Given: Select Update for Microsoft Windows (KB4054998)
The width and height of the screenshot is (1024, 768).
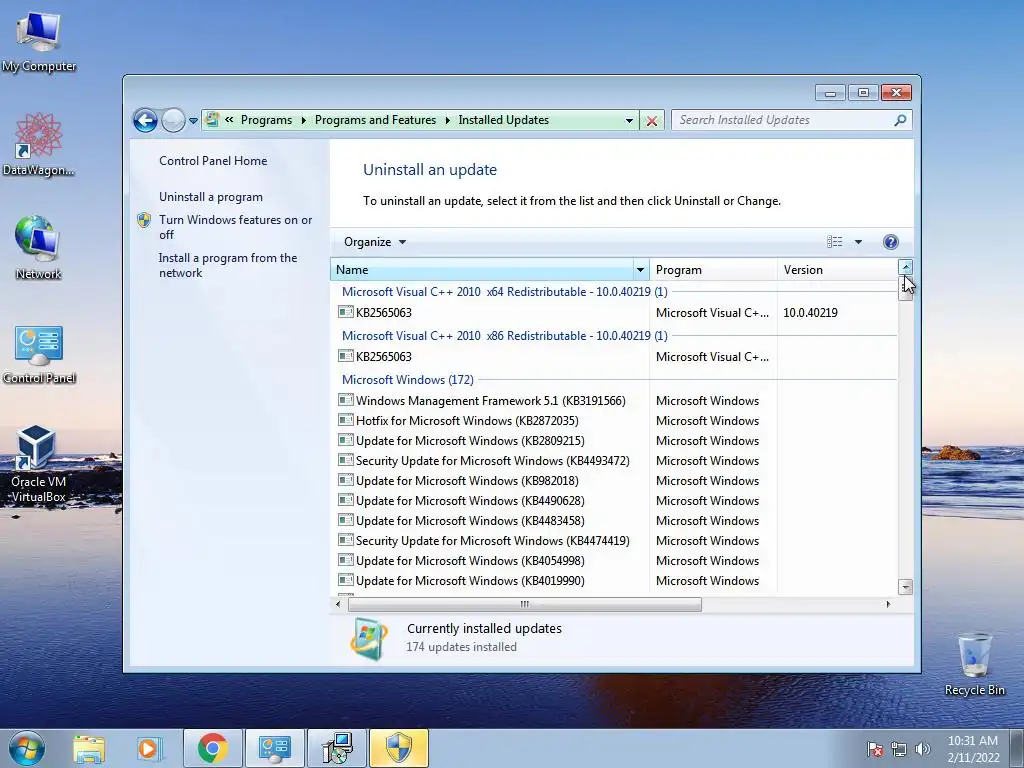Looking at the screenshot, I should click(x=614, y=561).
